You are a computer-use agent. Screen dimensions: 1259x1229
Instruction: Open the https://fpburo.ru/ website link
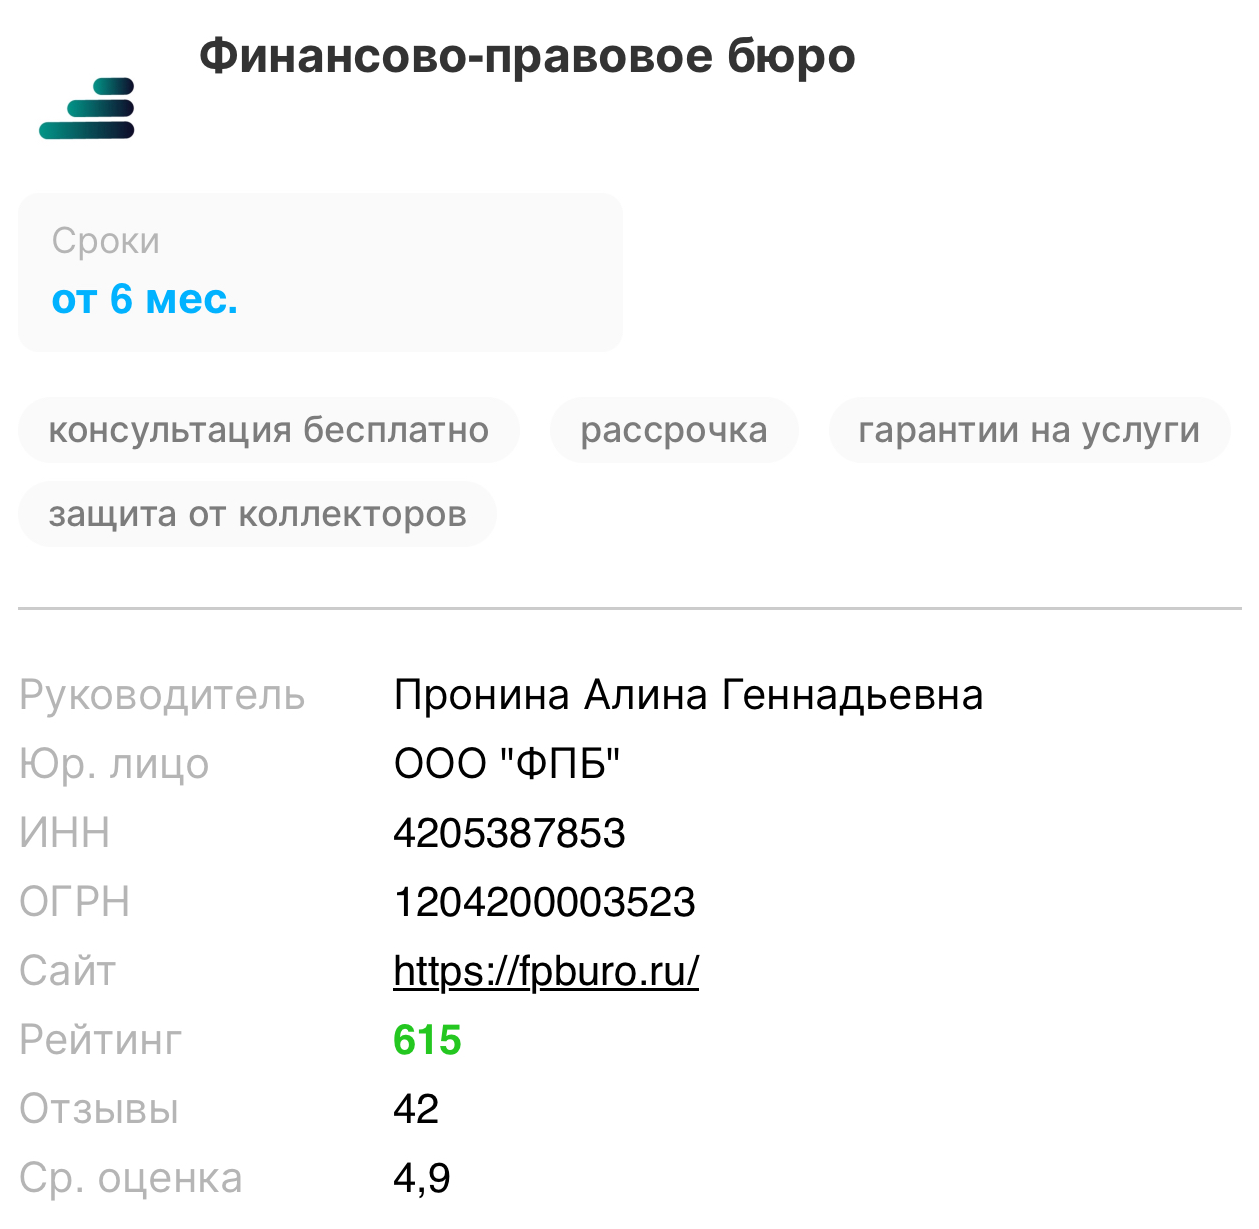(x=546, y=971)
